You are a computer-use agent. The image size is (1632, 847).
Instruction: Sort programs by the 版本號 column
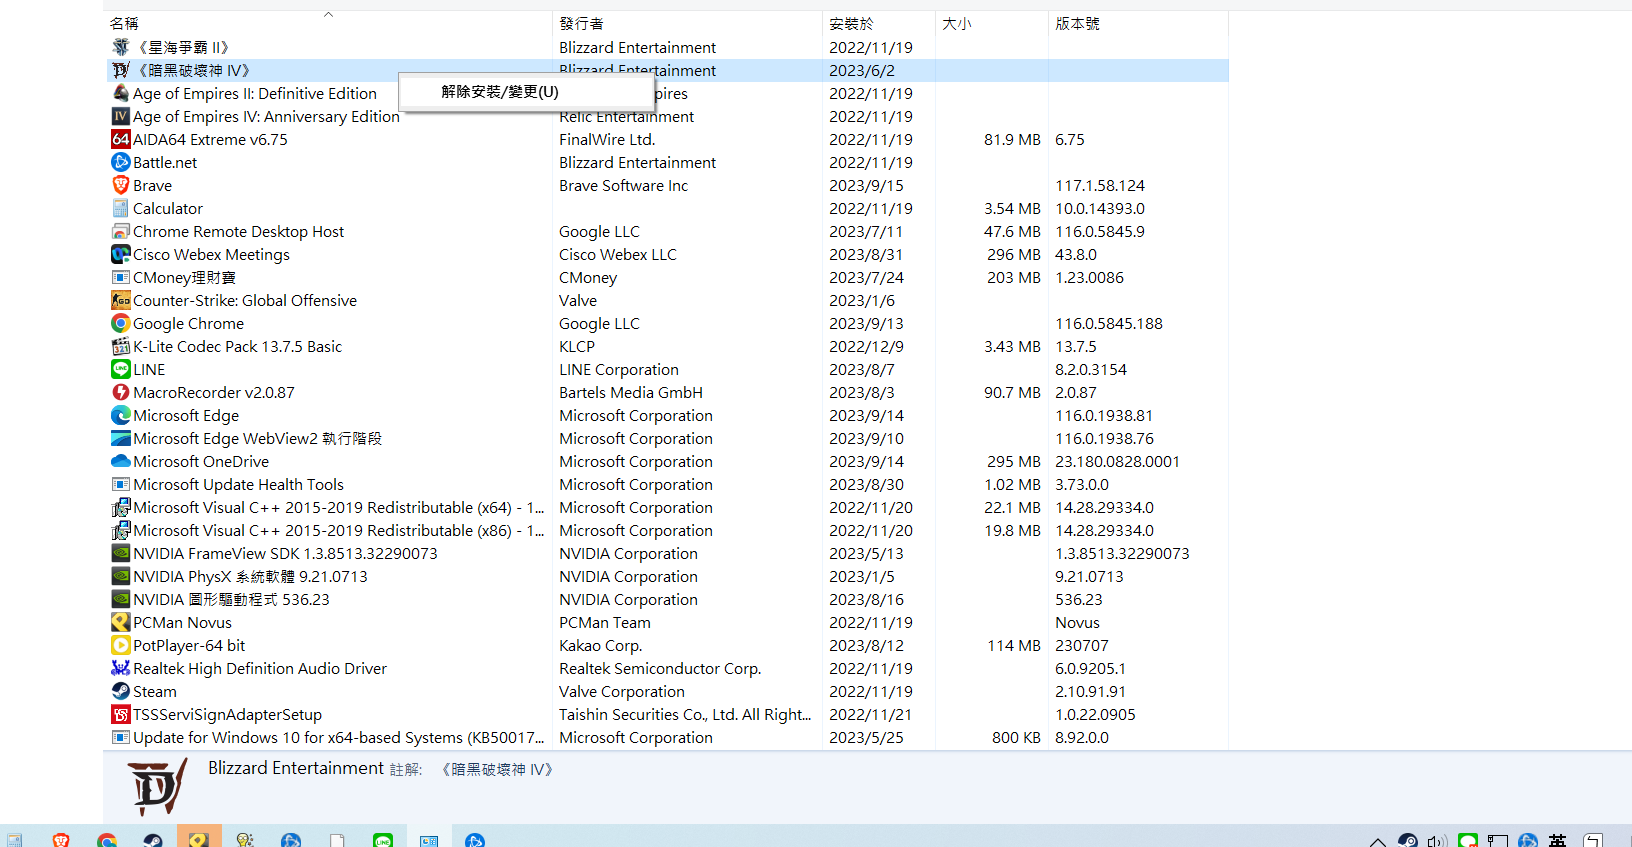(1077, 23)
